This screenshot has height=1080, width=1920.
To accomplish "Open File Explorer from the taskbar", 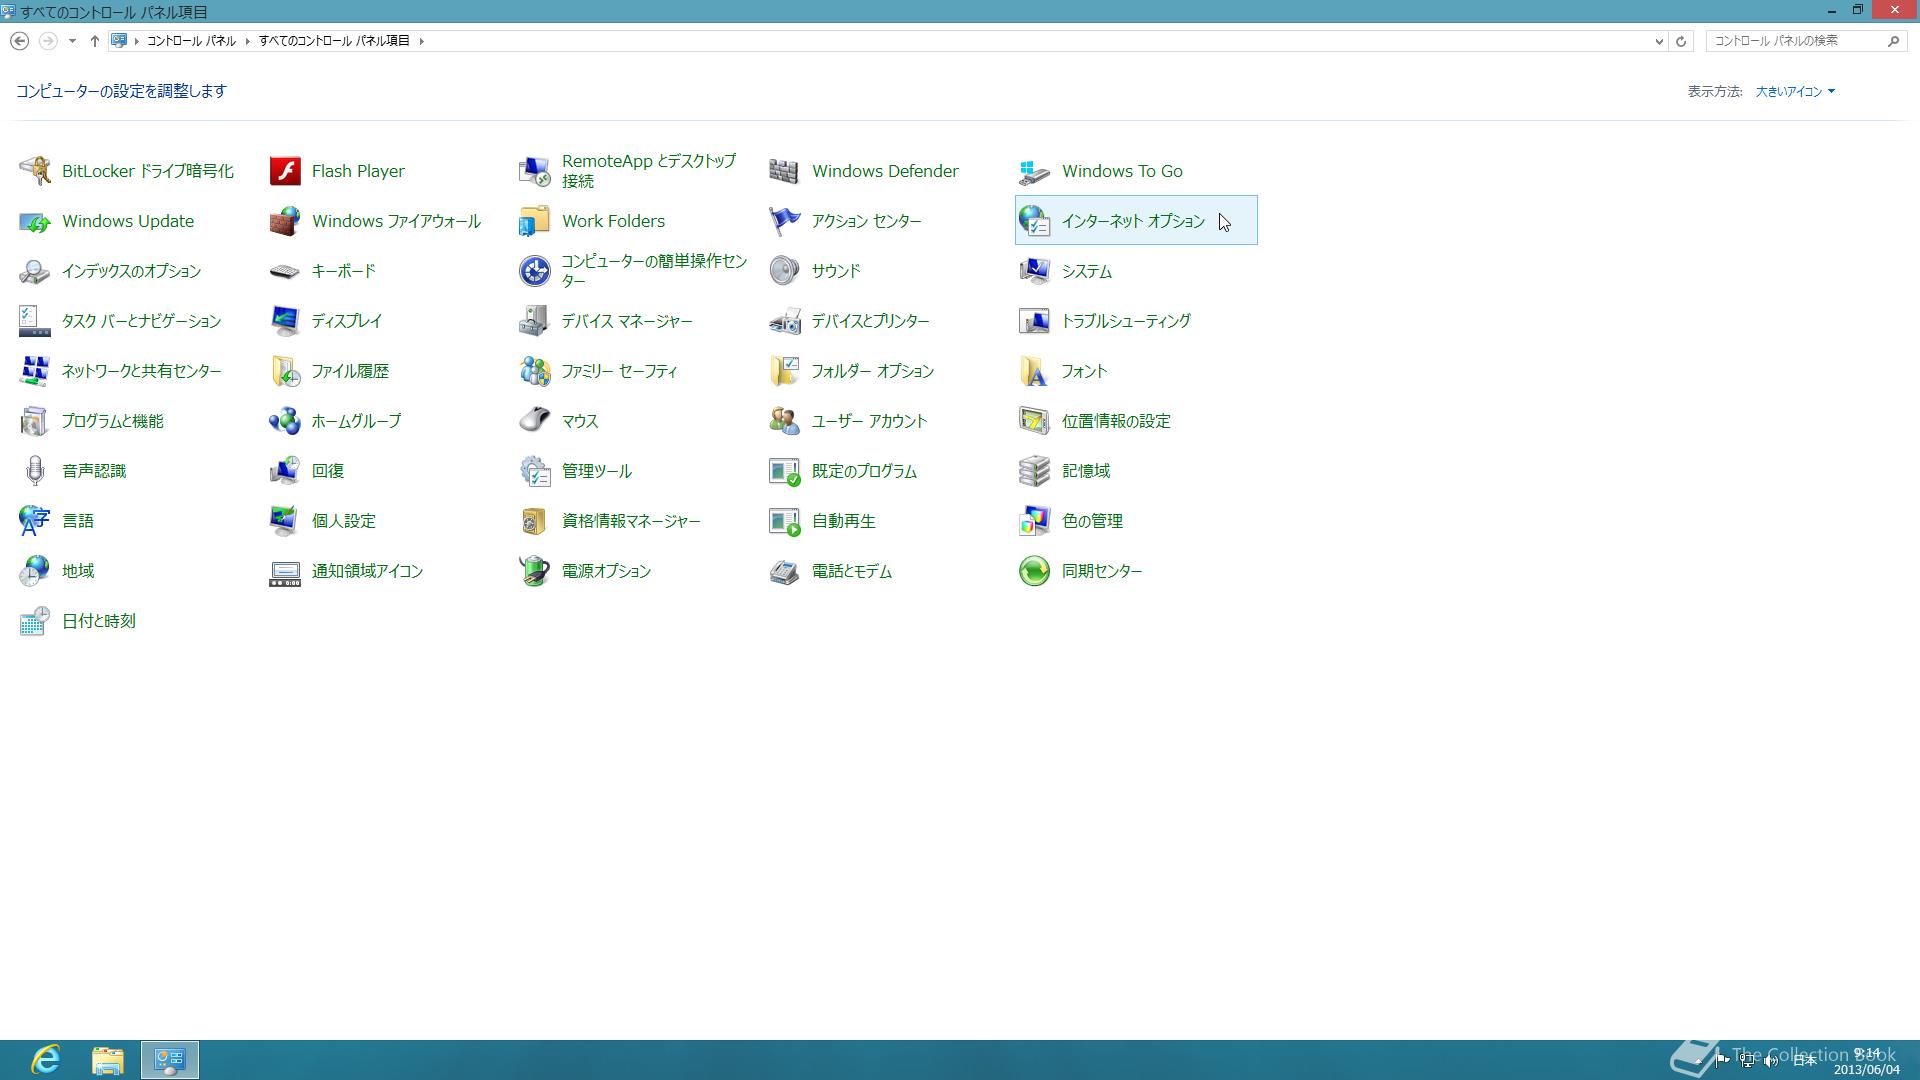I will click(108, 1060).
